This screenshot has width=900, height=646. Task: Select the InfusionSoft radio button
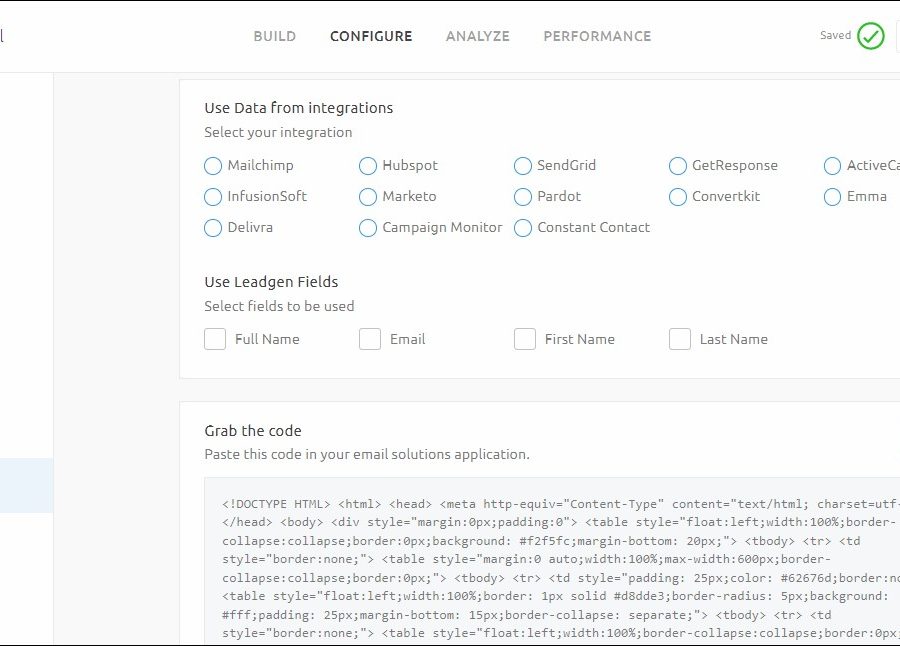[213, 197]
